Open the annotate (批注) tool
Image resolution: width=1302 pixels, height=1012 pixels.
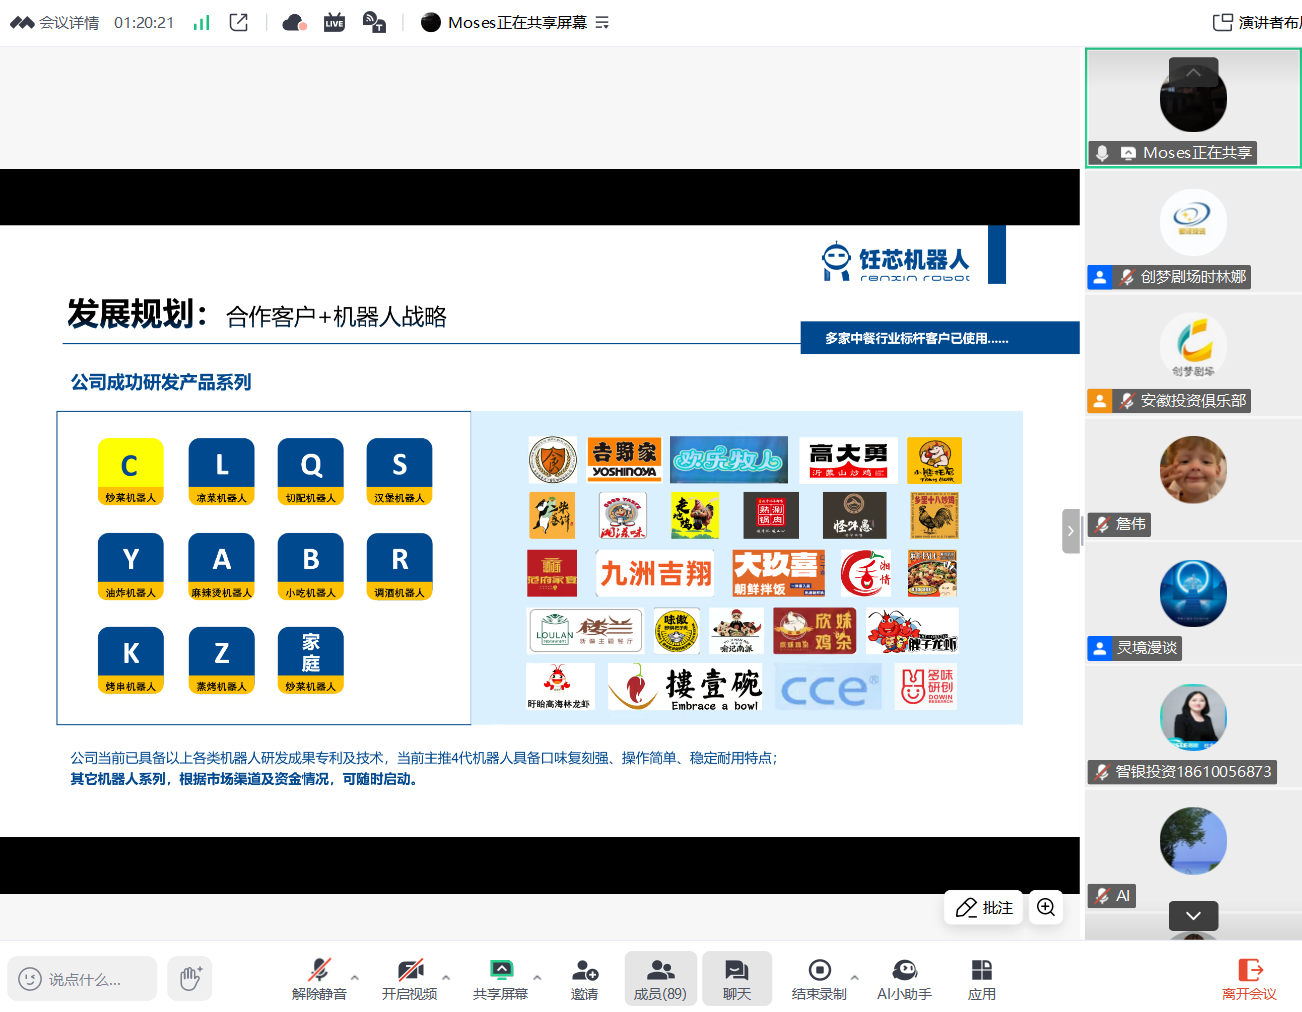coord(984,907)
